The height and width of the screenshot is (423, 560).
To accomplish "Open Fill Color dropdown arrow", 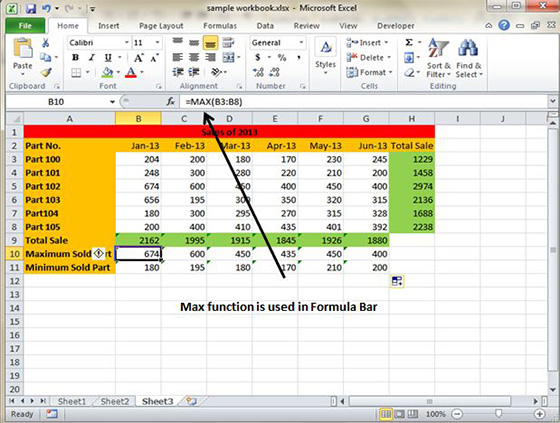I will click(118, 73).
